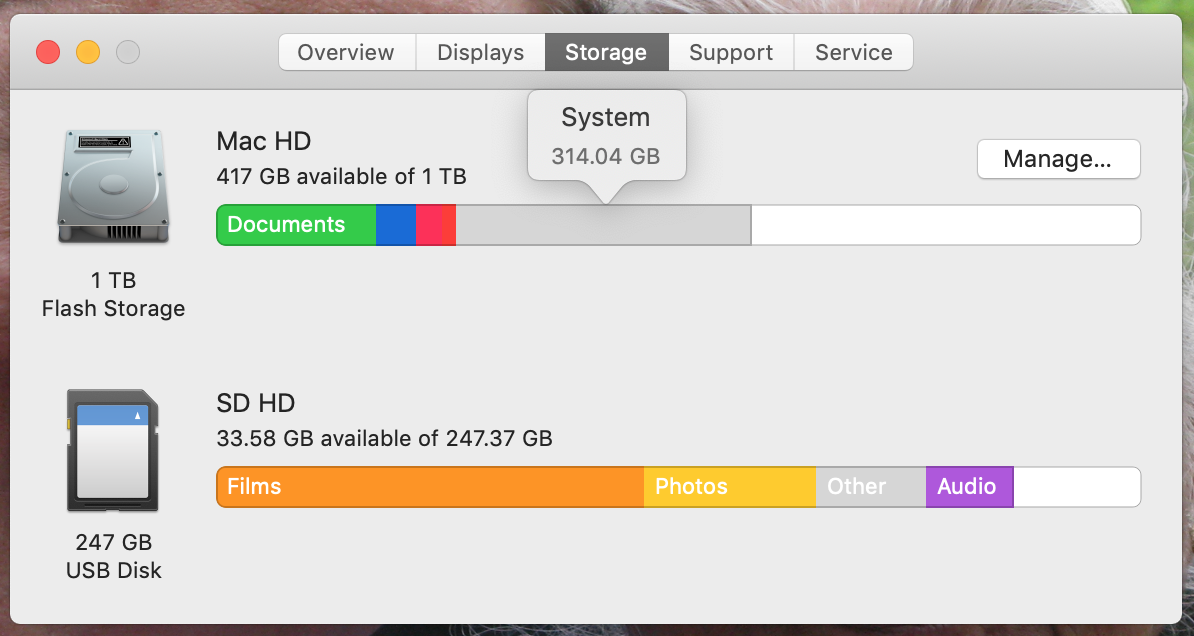Click the Mac HD hard drive icon
Viewport: 1194px width, 636px height.
click(x=113, y=186)
